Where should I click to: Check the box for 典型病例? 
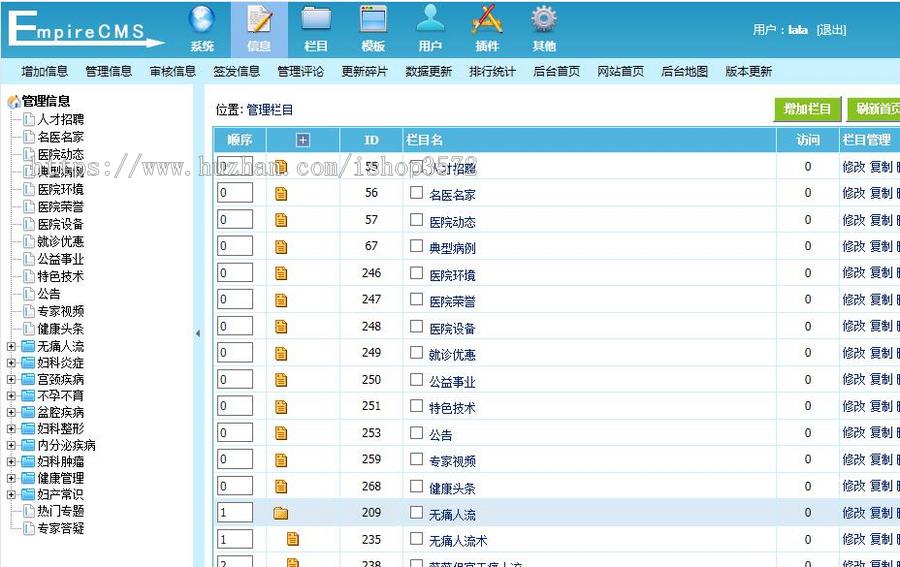[x=417, y=246]
